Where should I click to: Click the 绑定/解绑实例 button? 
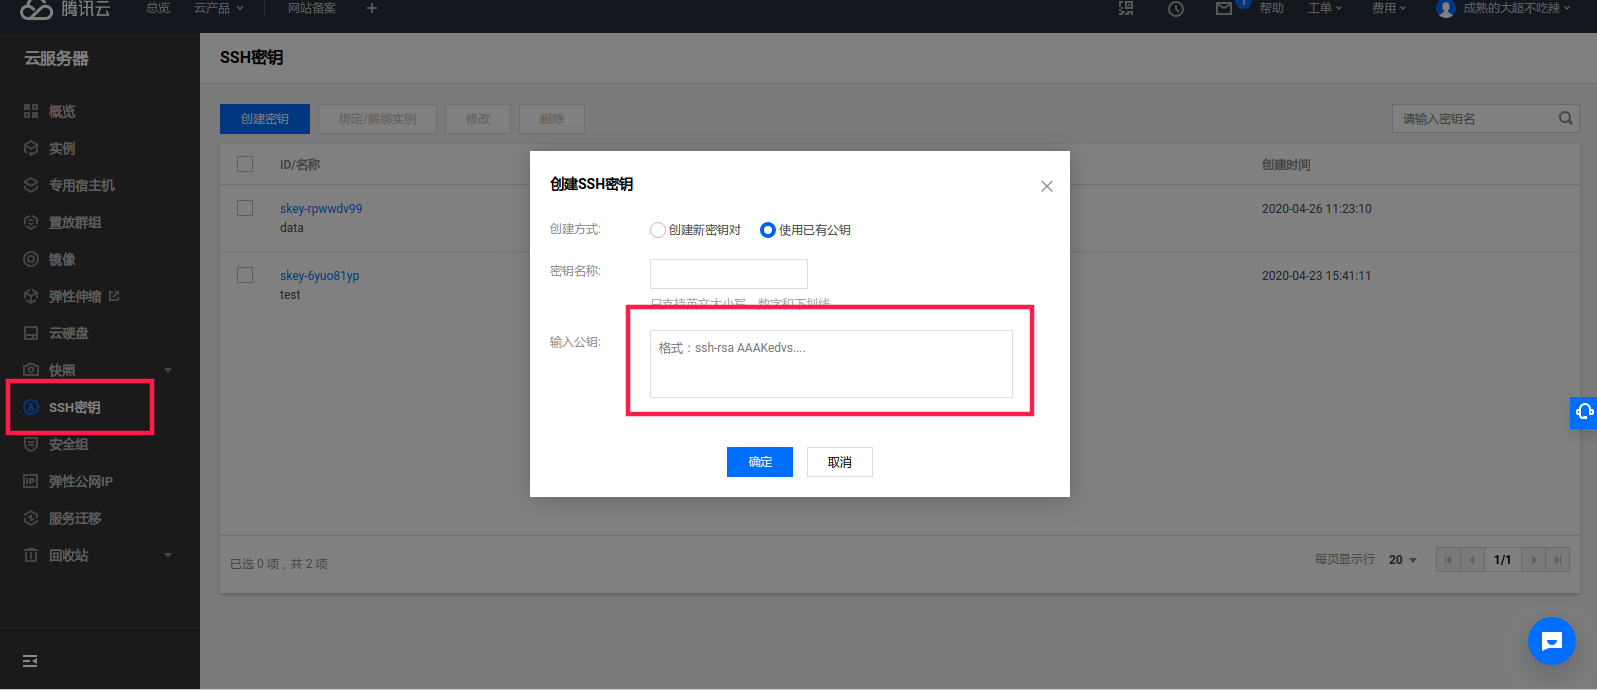pyautogui.click(x=378, y=119)
